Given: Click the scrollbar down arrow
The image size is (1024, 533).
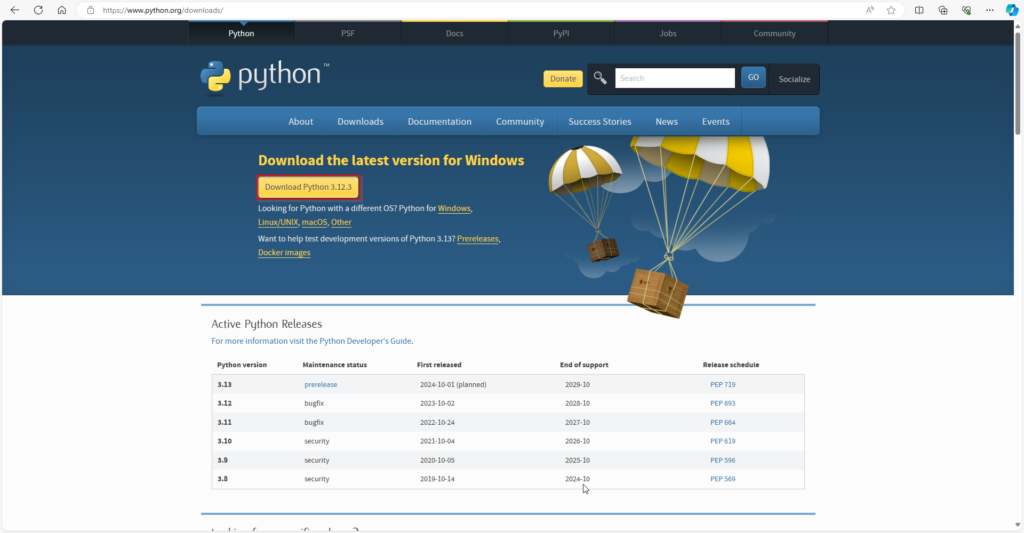Looking at the screenshot, I should click(1017, 525).
